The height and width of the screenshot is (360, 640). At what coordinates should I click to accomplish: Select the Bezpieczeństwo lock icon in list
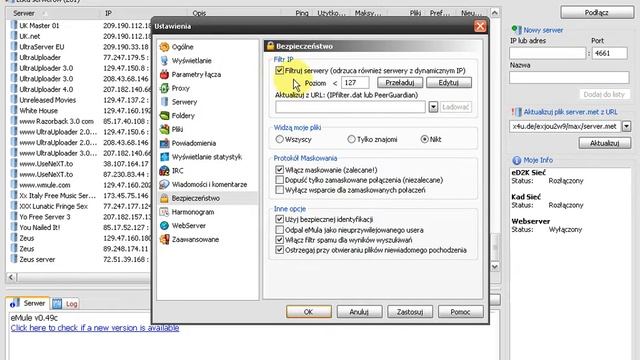[x=164, y=198]
